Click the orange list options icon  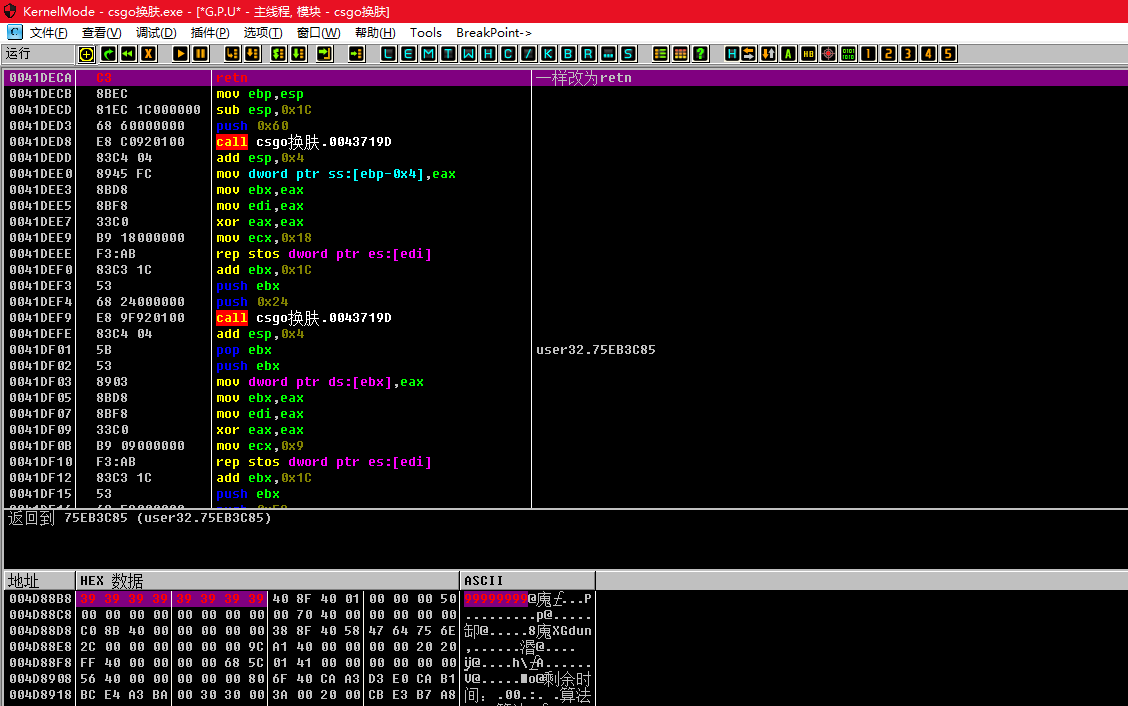[660, 54]
